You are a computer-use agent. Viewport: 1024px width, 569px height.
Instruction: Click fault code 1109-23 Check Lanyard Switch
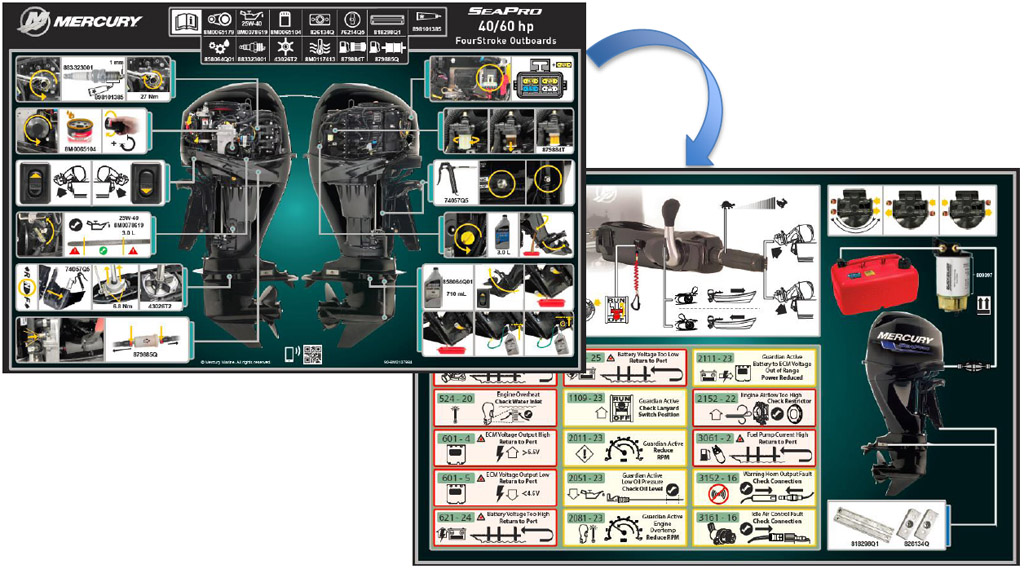click(x=624, y=408)
